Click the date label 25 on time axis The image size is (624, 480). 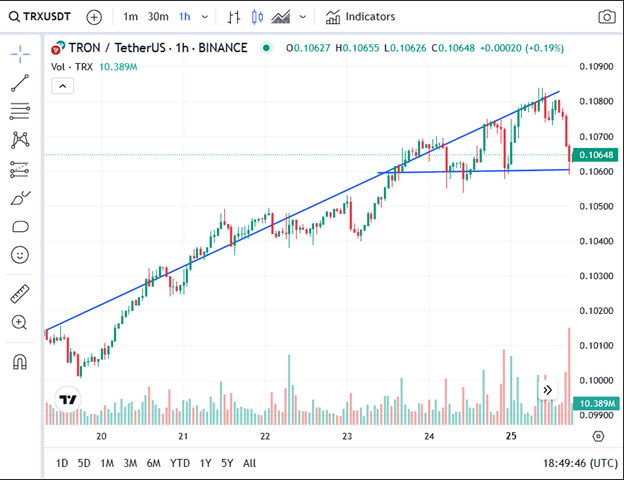tap(511, 436)
